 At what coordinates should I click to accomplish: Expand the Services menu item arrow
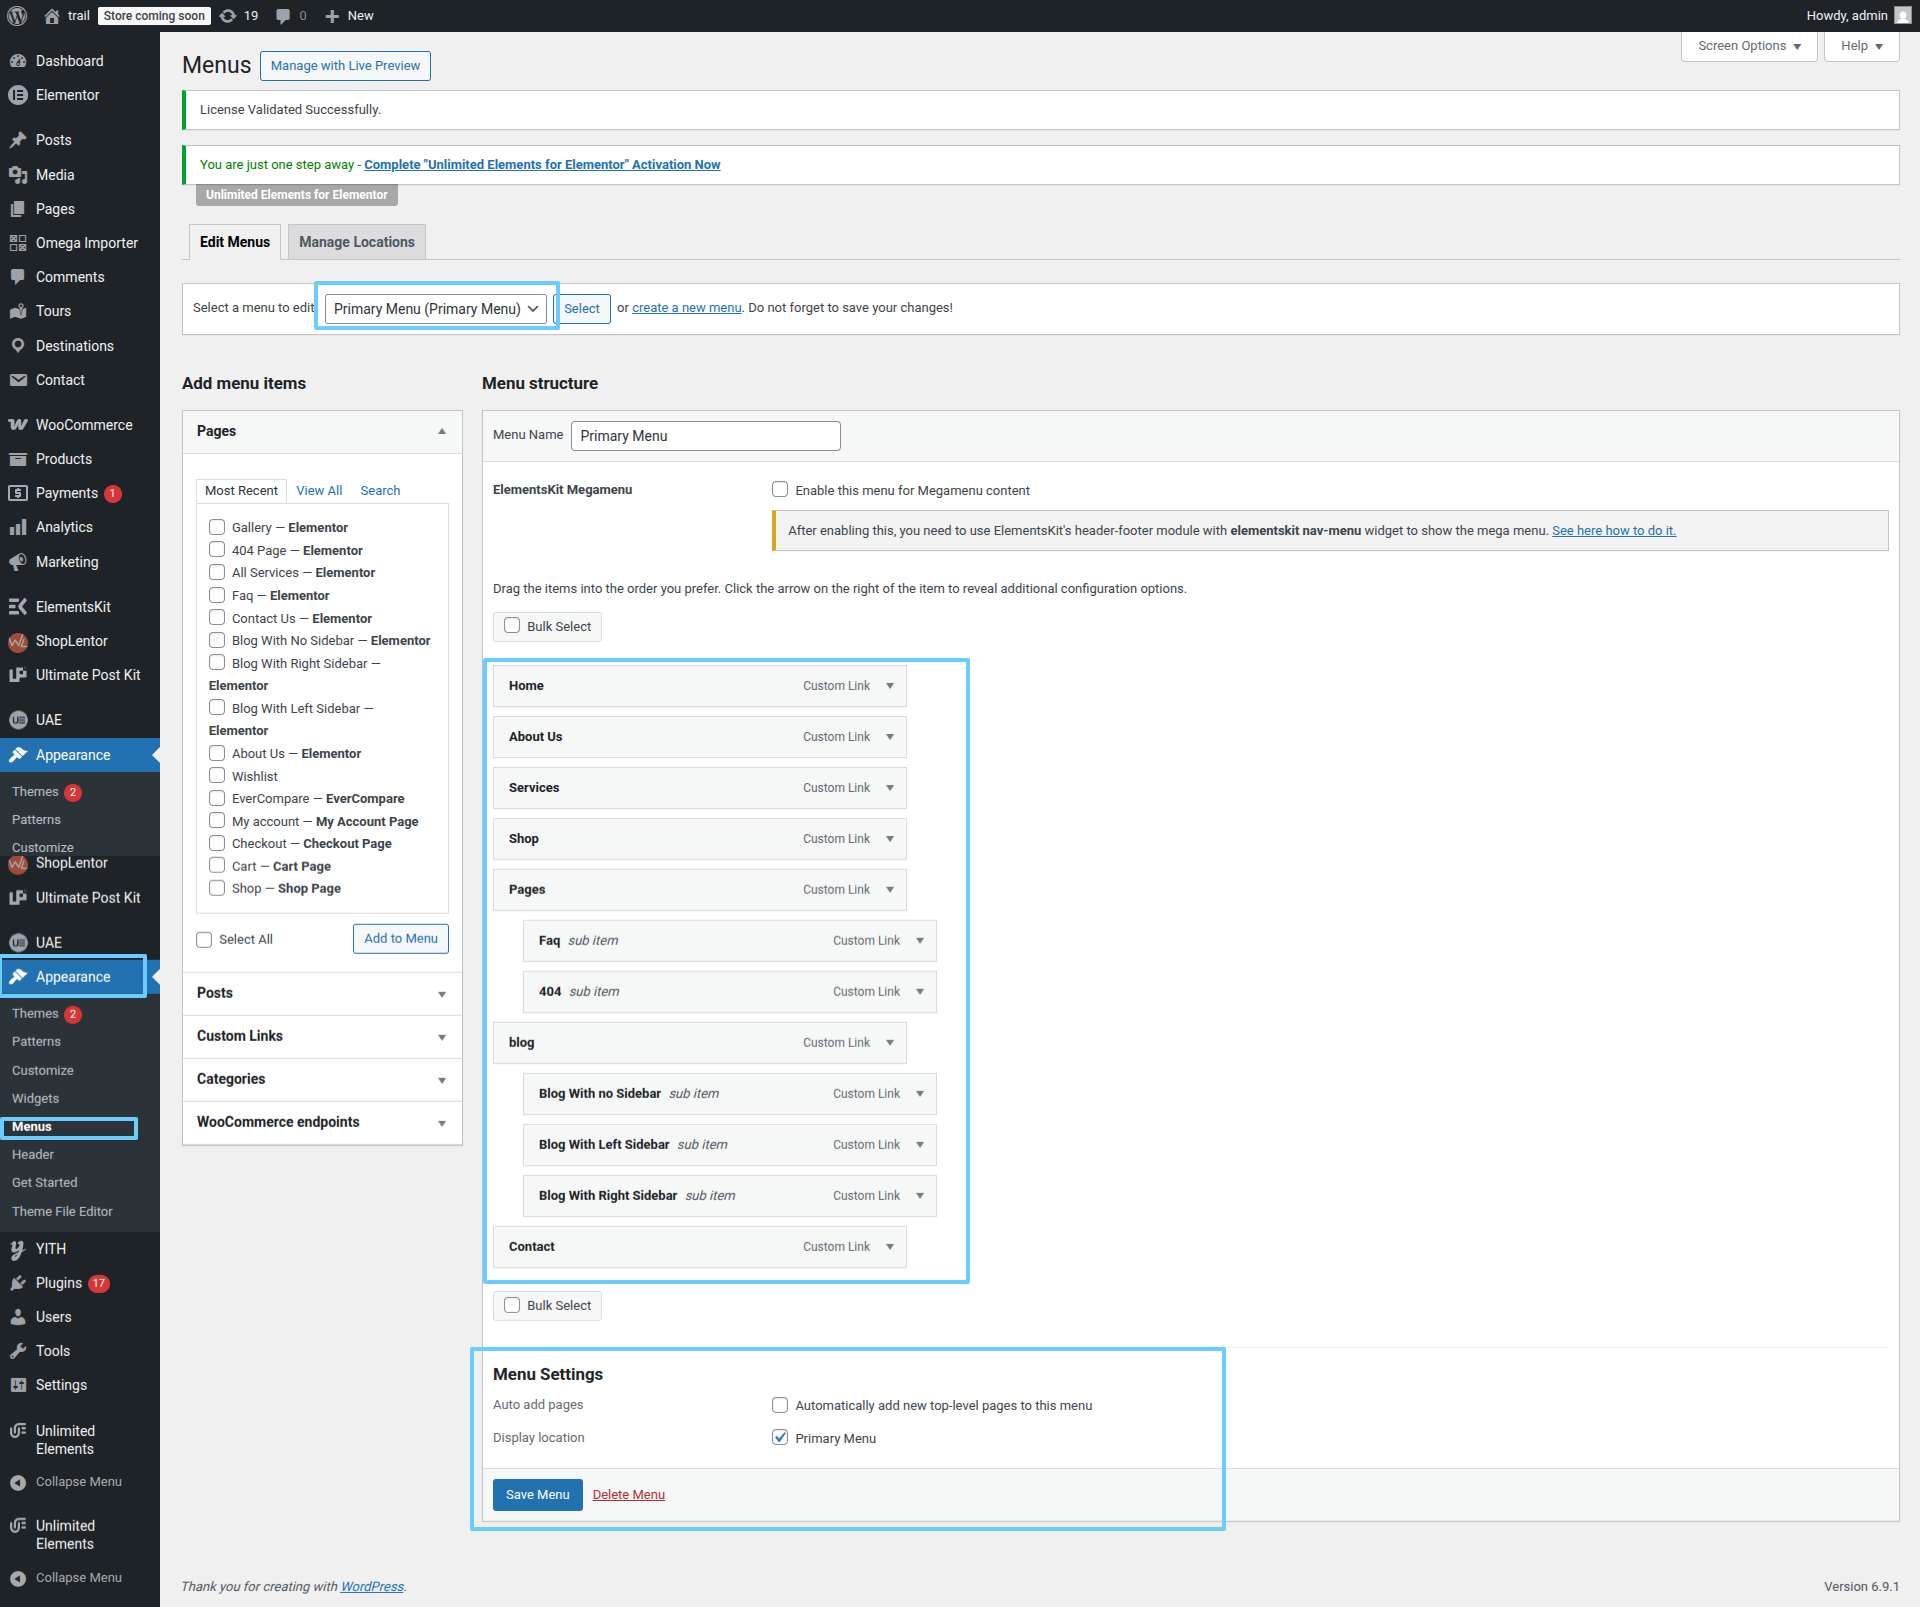point(889,788)
